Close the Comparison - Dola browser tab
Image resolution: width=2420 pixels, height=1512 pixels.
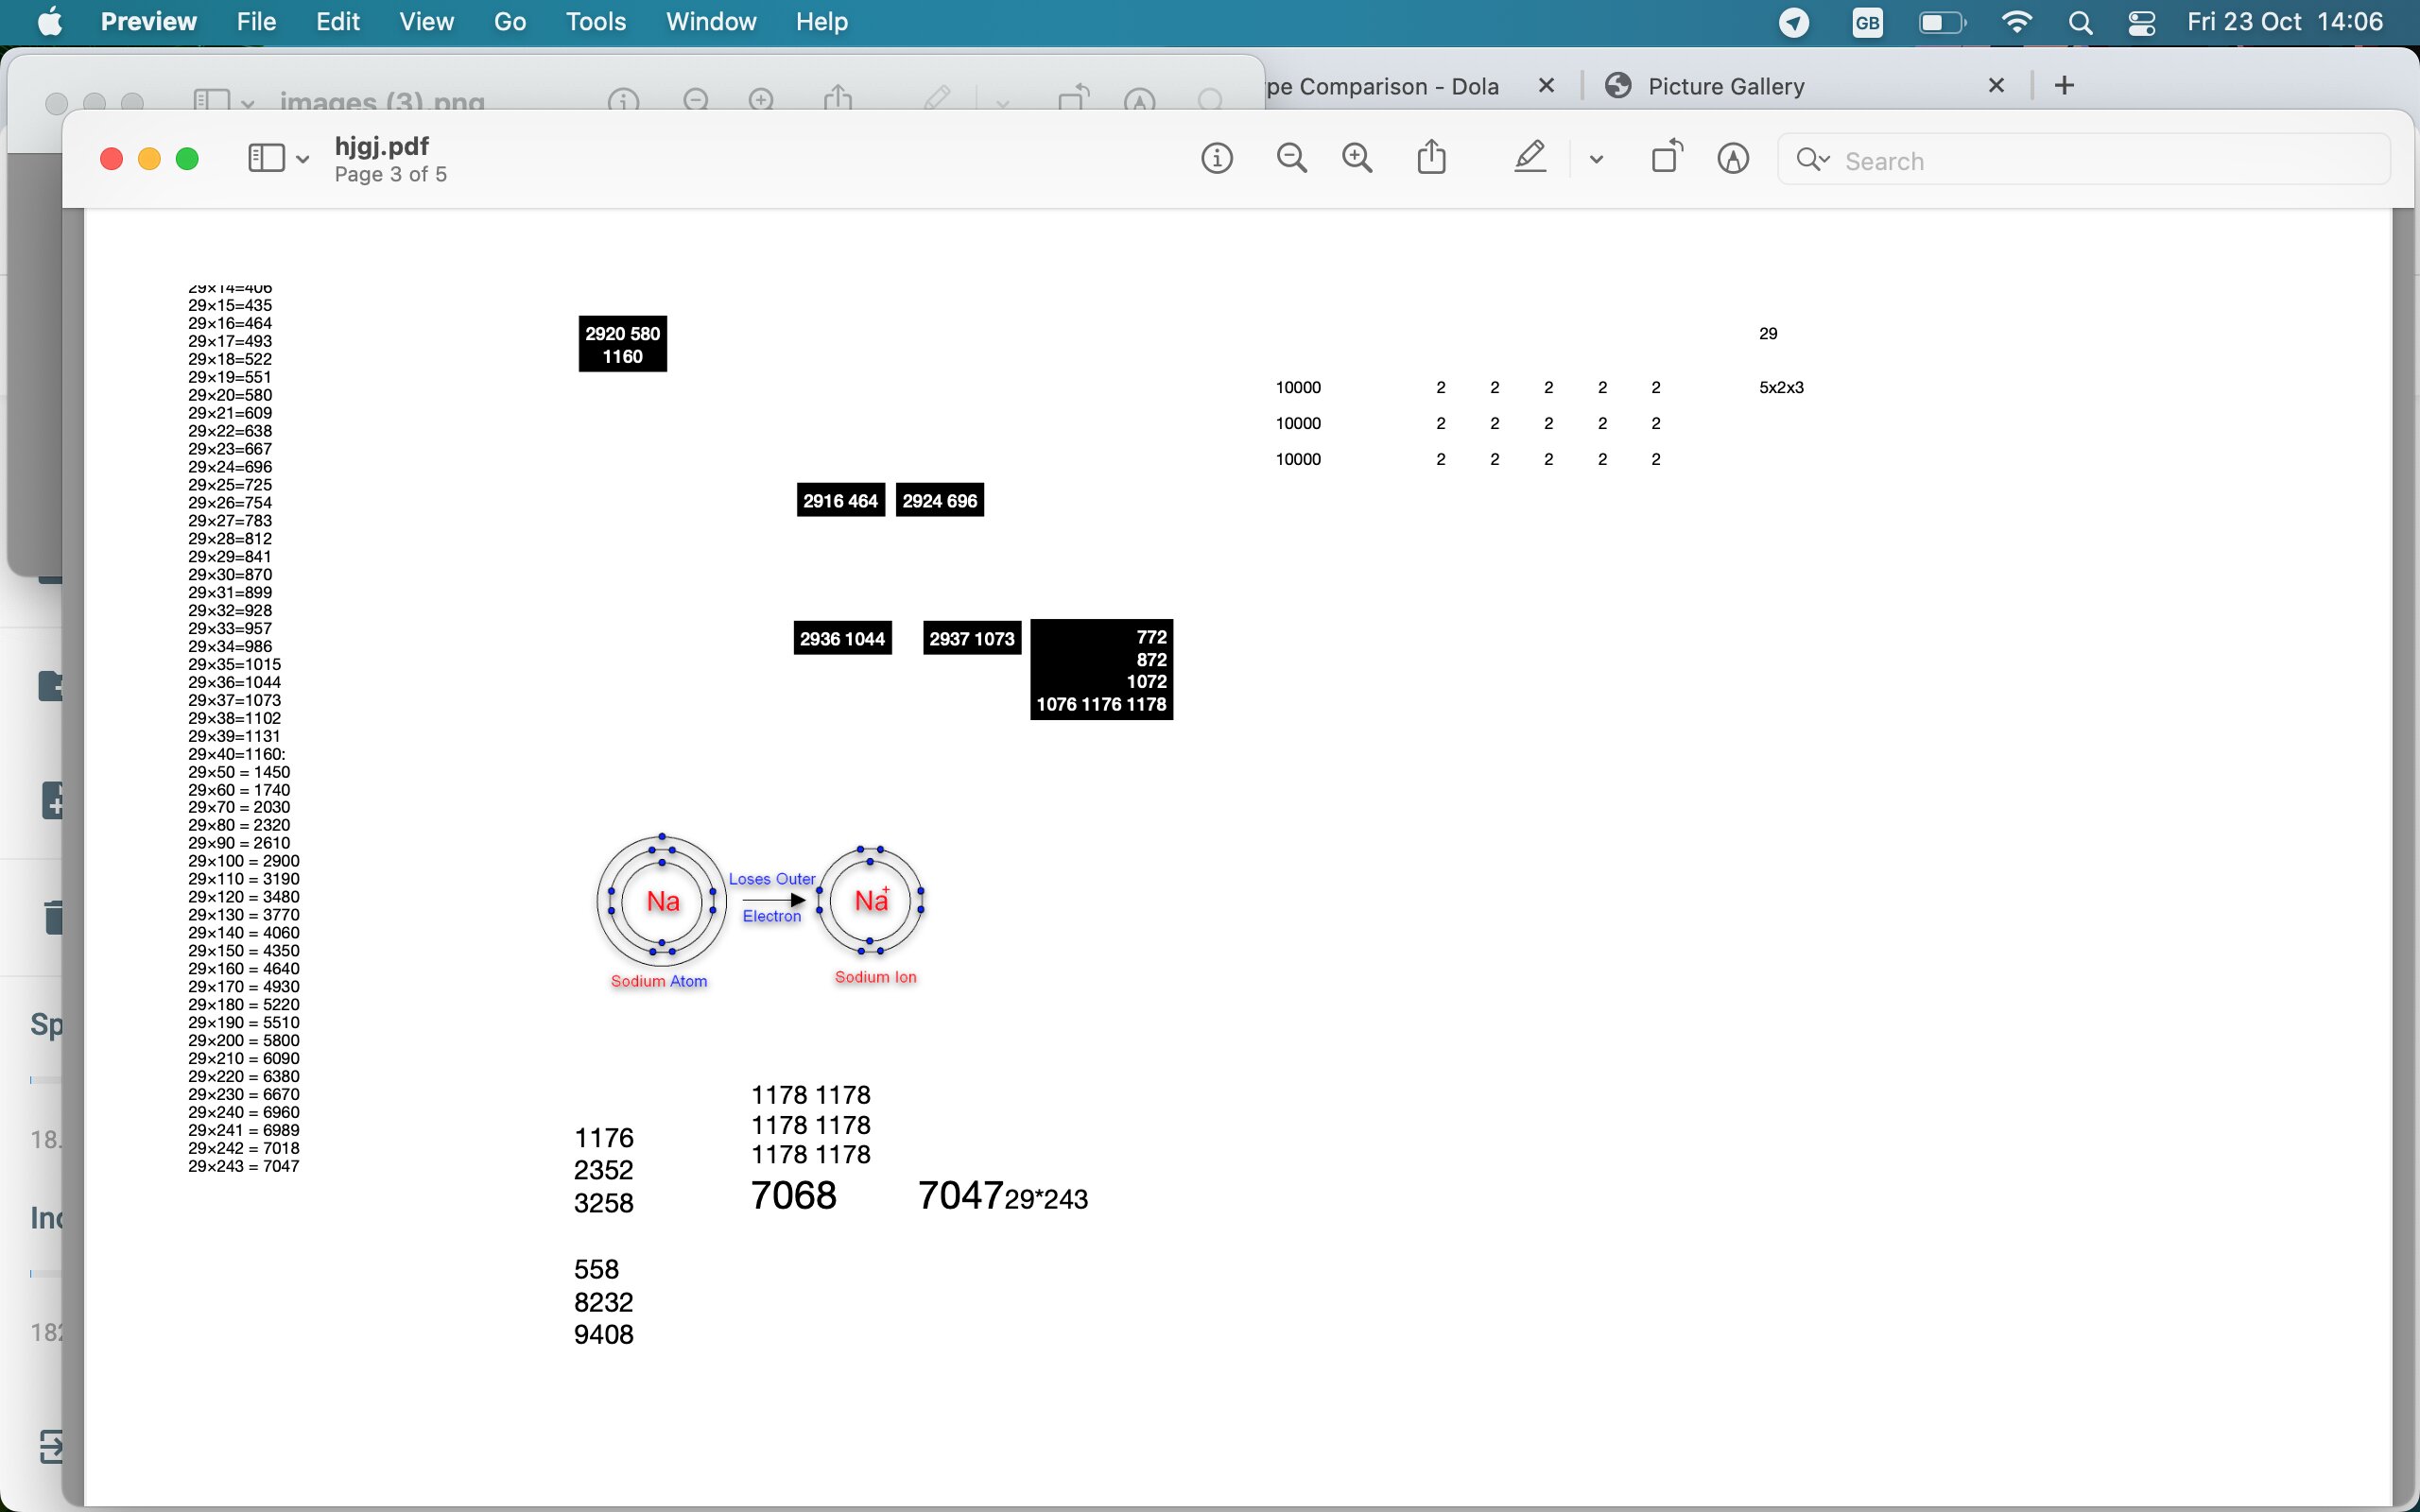coord(1546,85)
